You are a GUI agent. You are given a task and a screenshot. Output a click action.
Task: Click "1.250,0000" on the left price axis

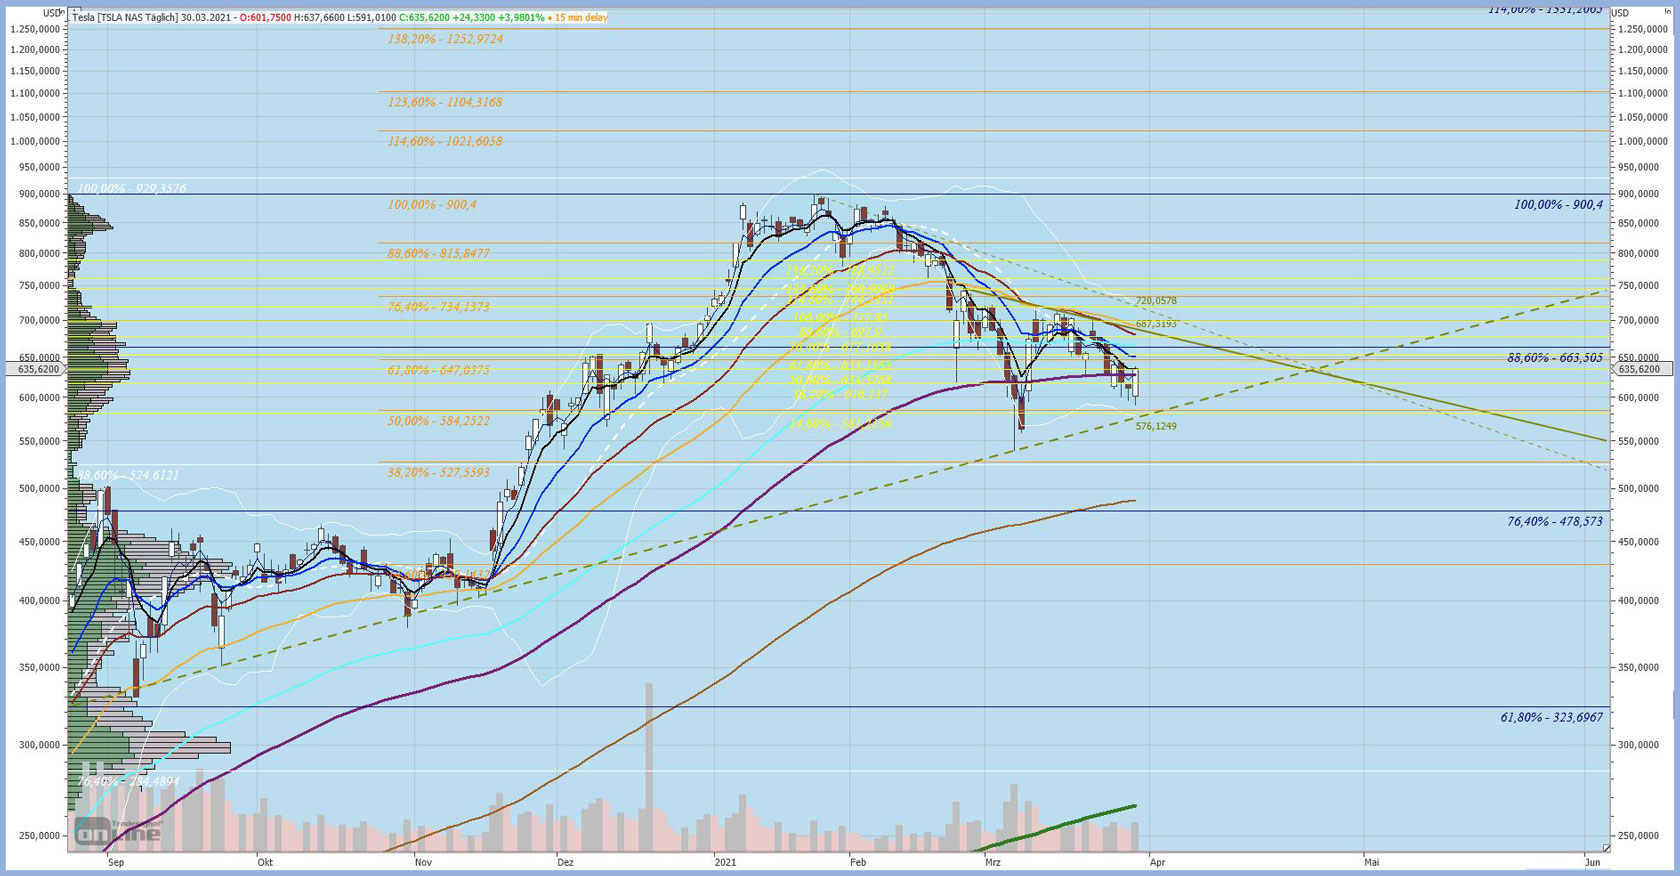point(35,29)
